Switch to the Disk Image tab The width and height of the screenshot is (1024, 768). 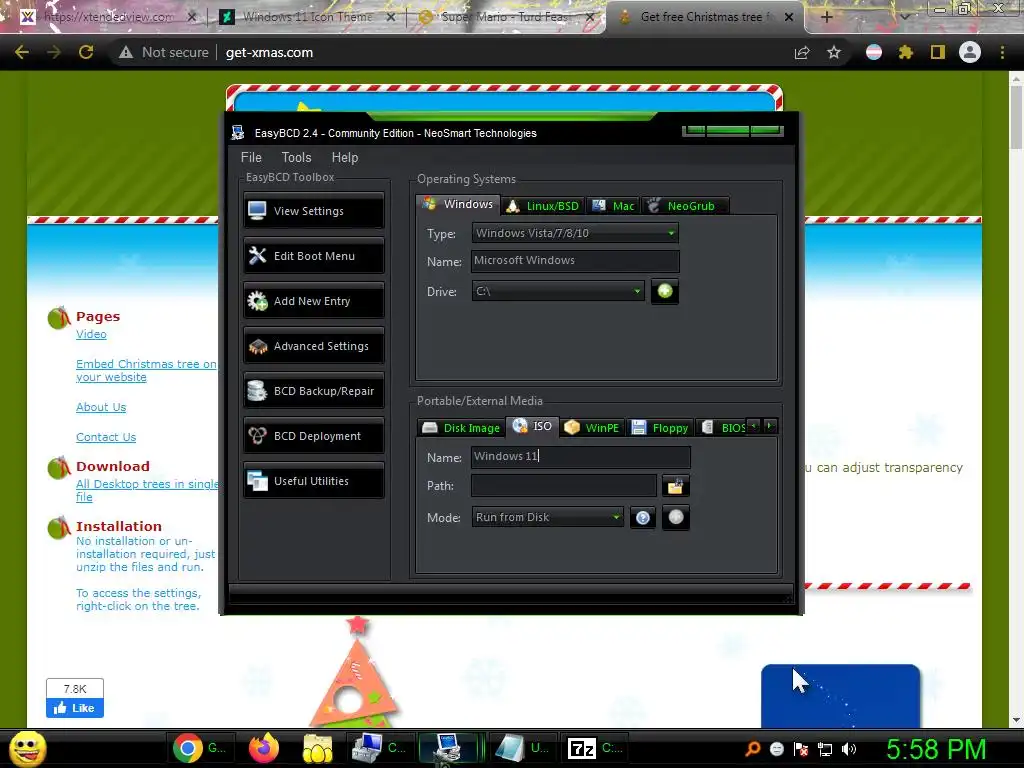pos(461,428)
